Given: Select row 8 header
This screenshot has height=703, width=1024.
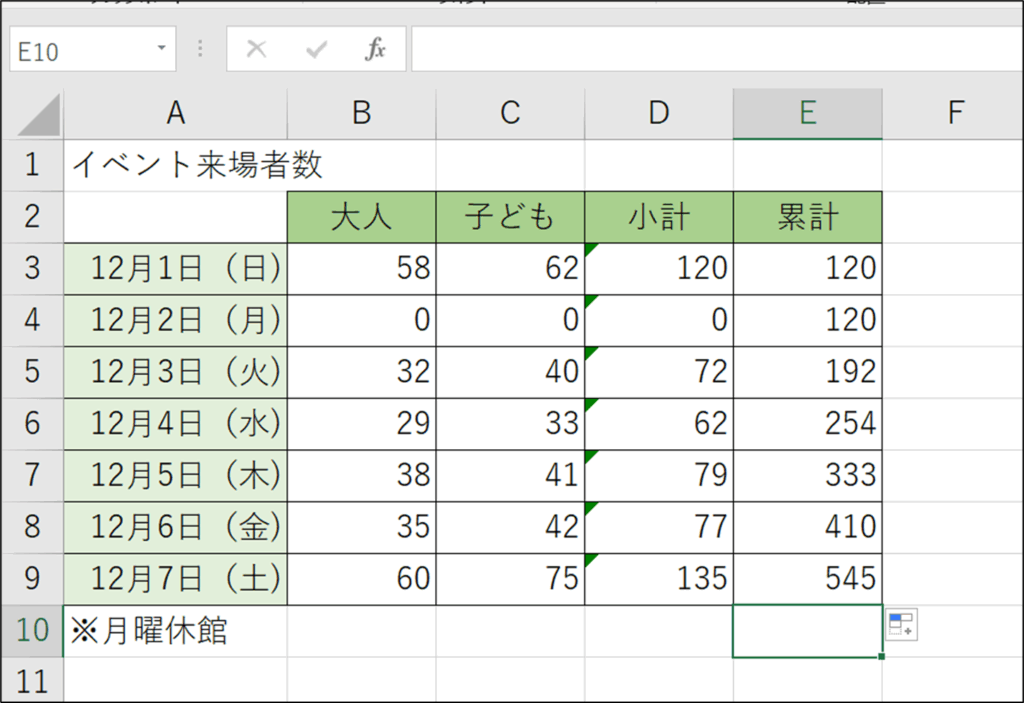Looking at the screenshot, I should 32,527.
